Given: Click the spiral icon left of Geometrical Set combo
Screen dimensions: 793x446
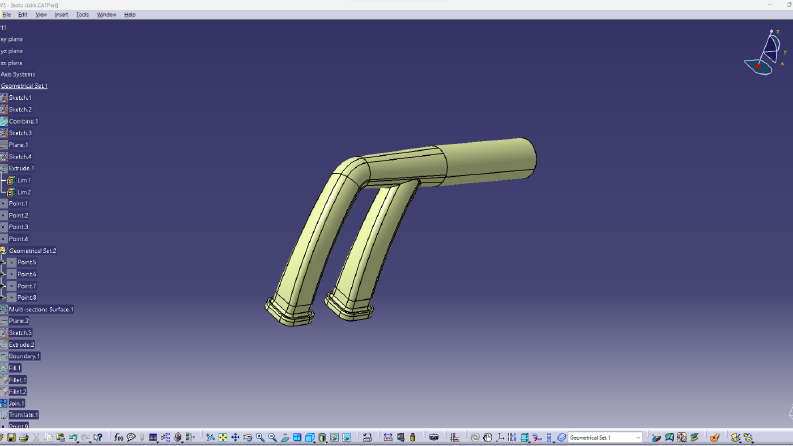Looking at the screenshot, I should point(475,437).
